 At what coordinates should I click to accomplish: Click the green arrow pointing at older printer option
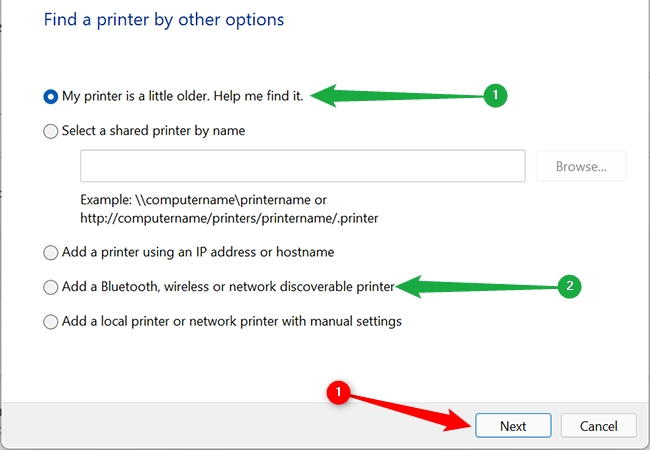coord(400,96)
